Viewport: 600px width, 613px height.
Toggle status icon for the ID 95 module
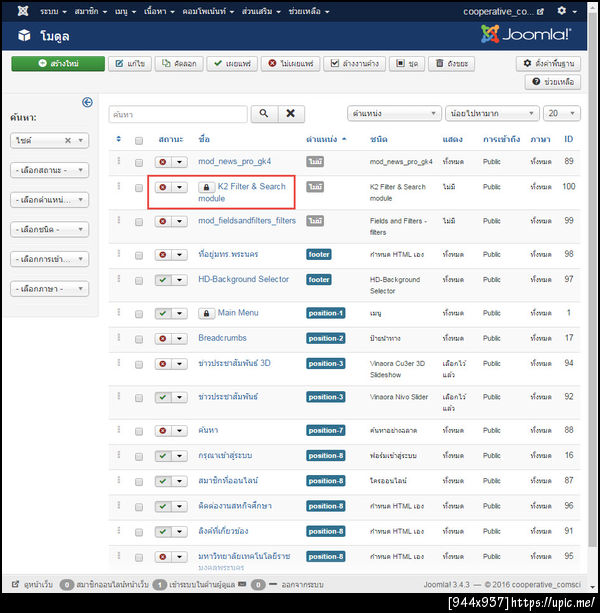[x=163, y=557]
